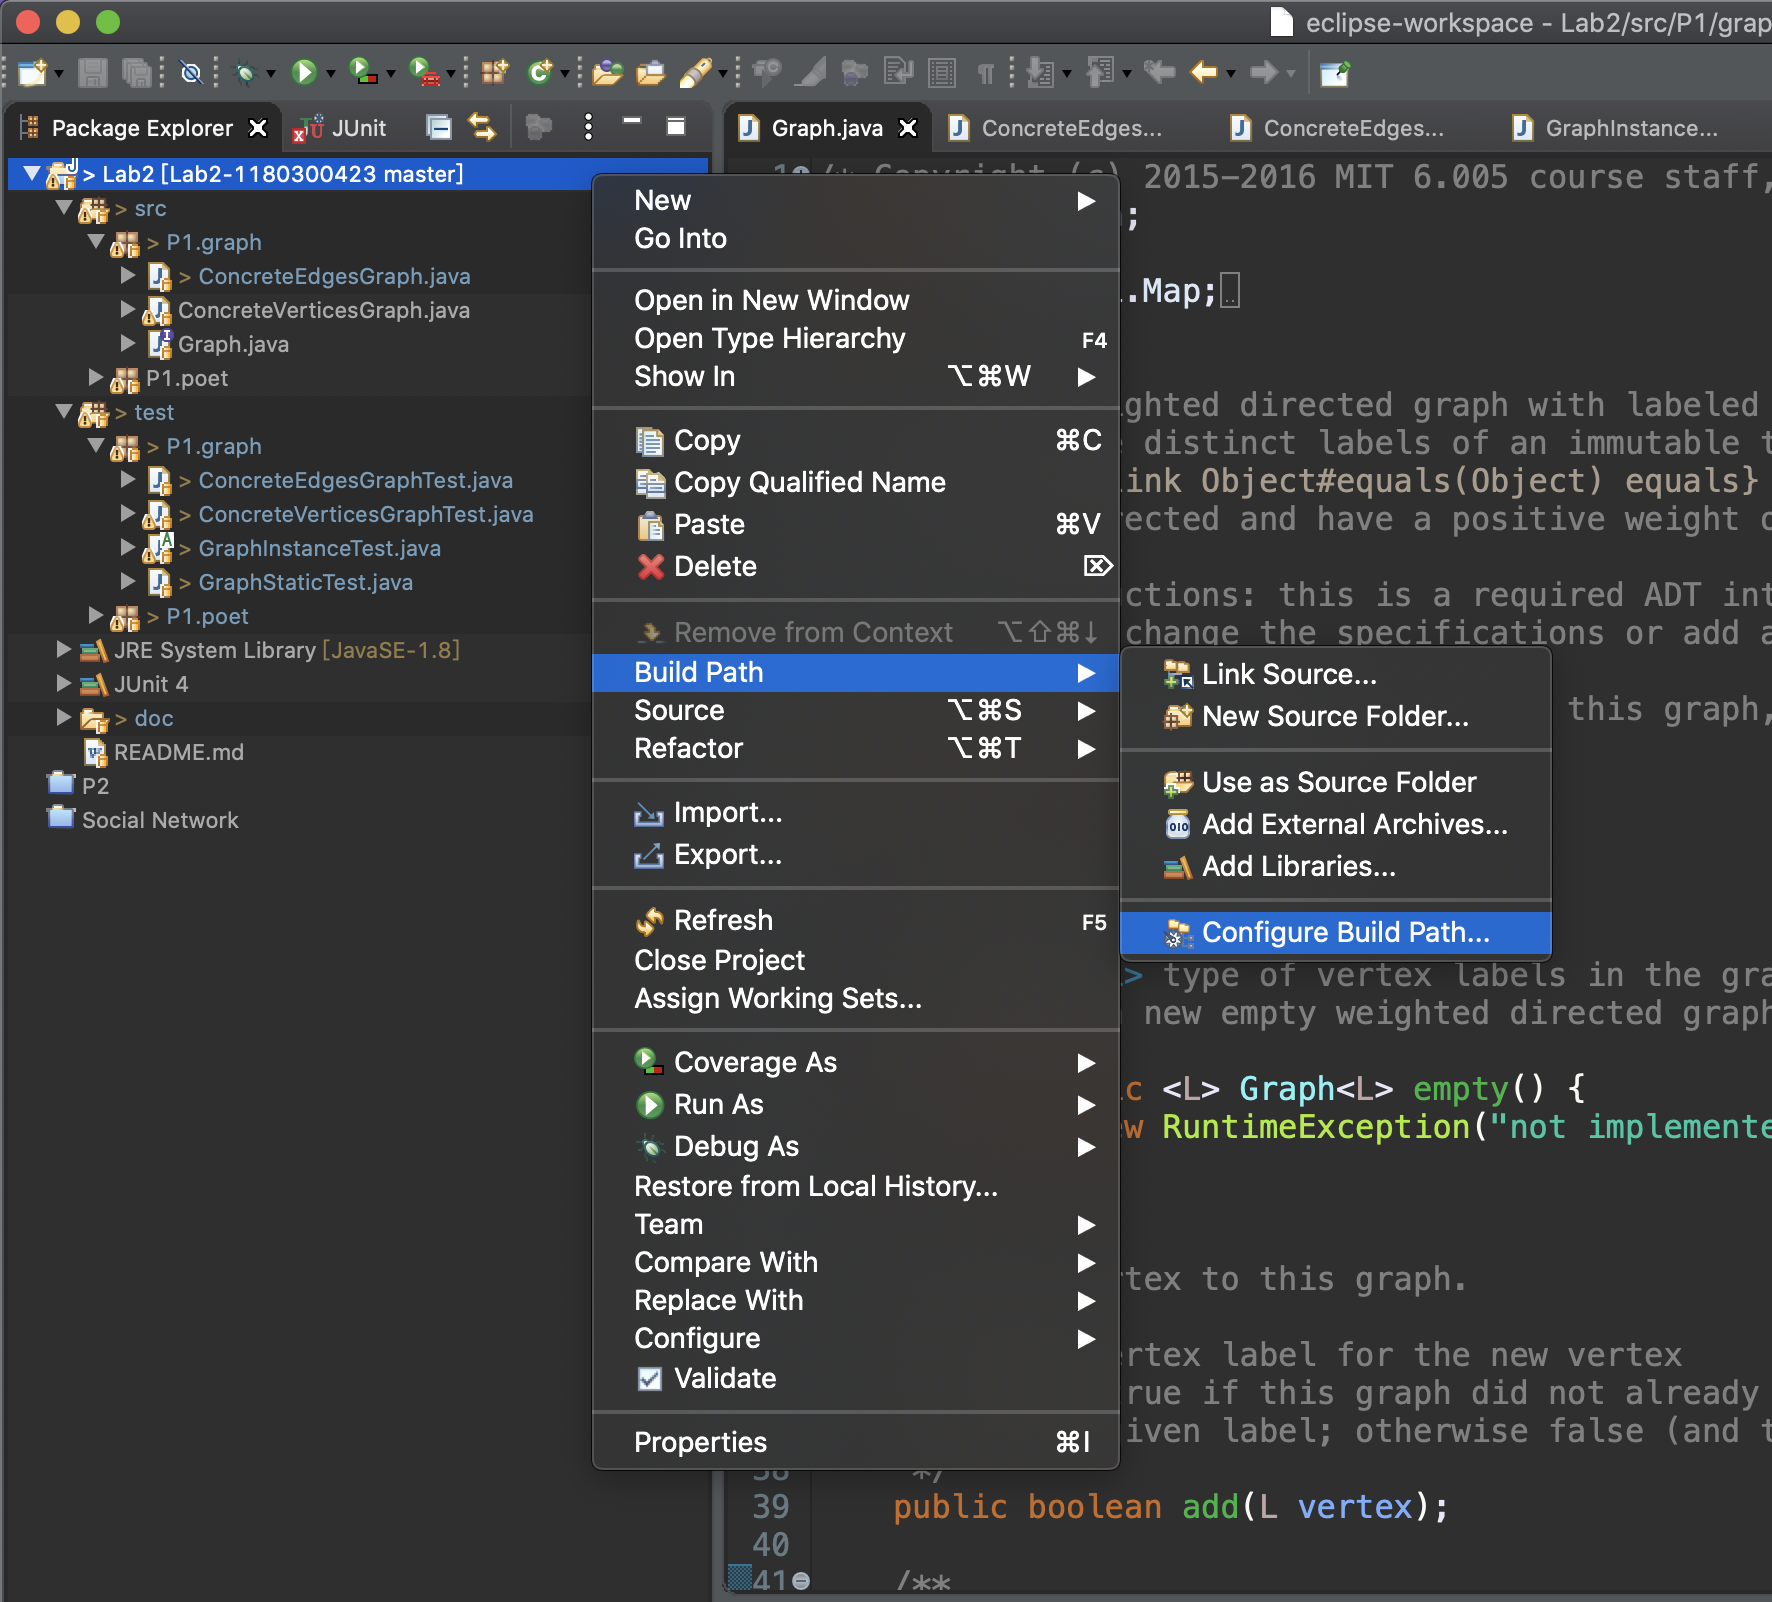Expand the JUnit 4 library node
1772x1602 pixels.
pyautogui.click(x=62, y=684)
